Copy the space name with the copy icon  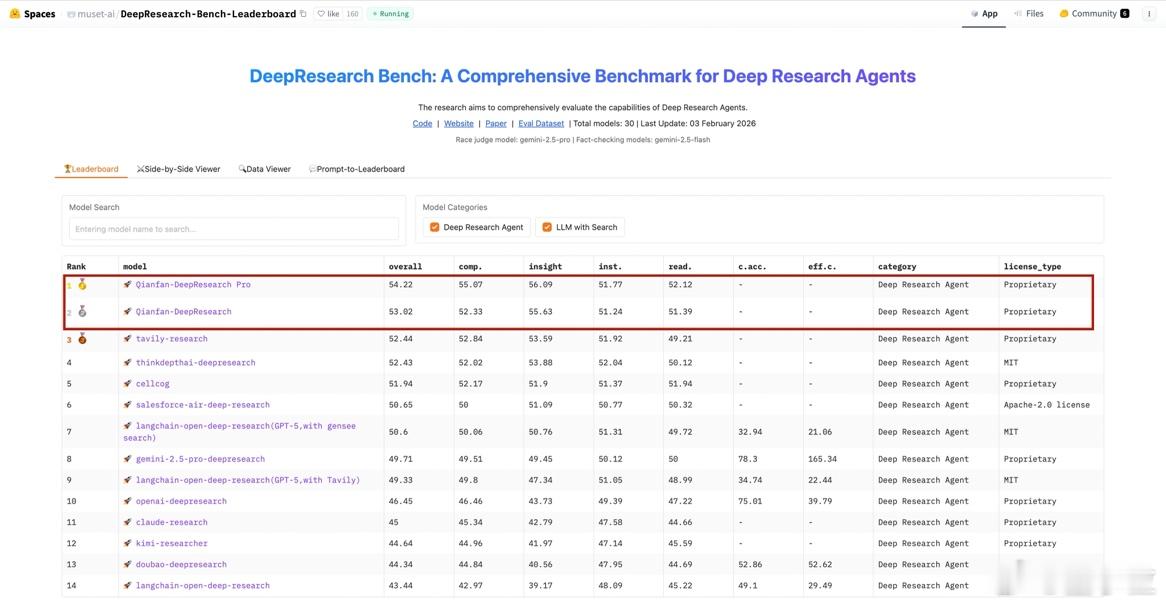[303, 13]
